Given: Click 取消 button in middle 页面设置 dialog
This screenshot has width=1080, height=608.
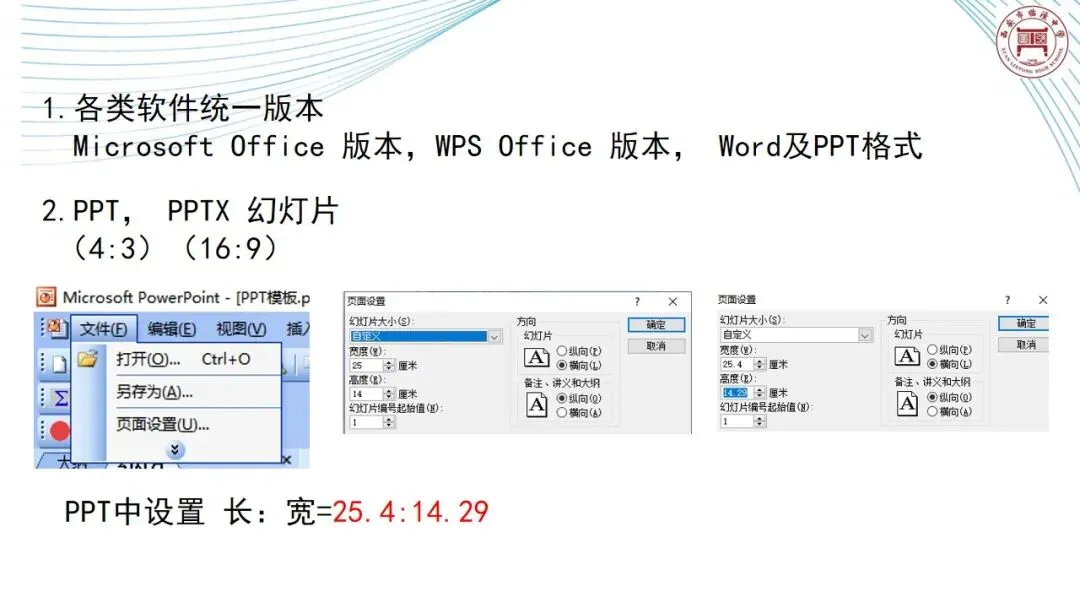Looking at the screenshot, I should pyautogui.click(x=656, y=346).
